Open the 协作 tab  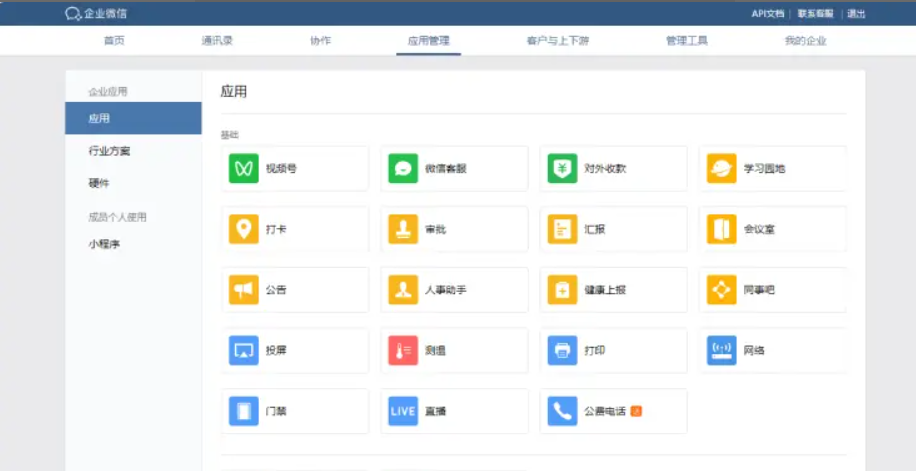(x=321, y=41)
